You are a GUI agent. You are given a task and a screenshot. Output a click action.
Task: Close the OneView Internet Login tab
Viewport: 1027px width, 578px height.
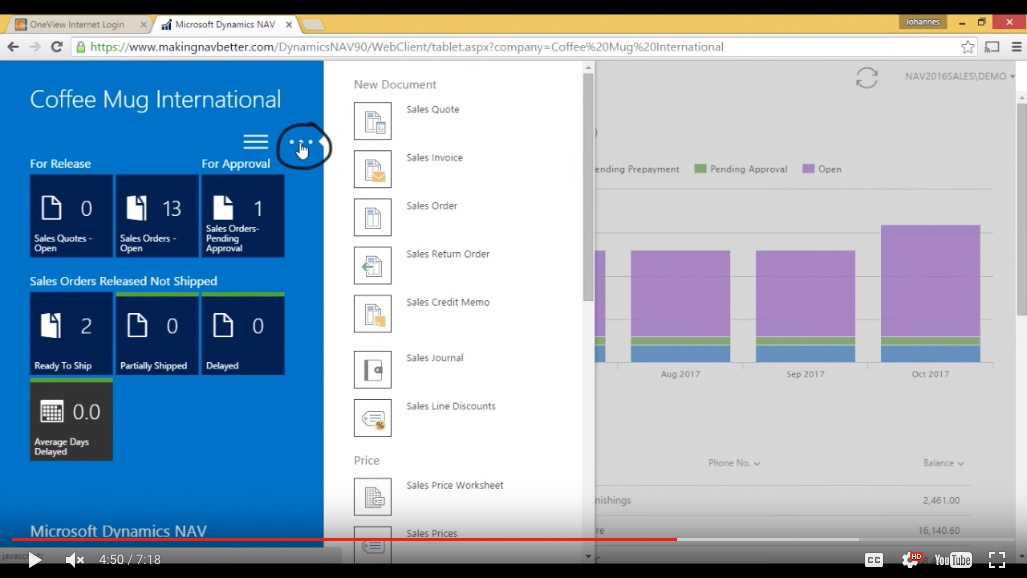pyautogui.click(x=143, y=24)
